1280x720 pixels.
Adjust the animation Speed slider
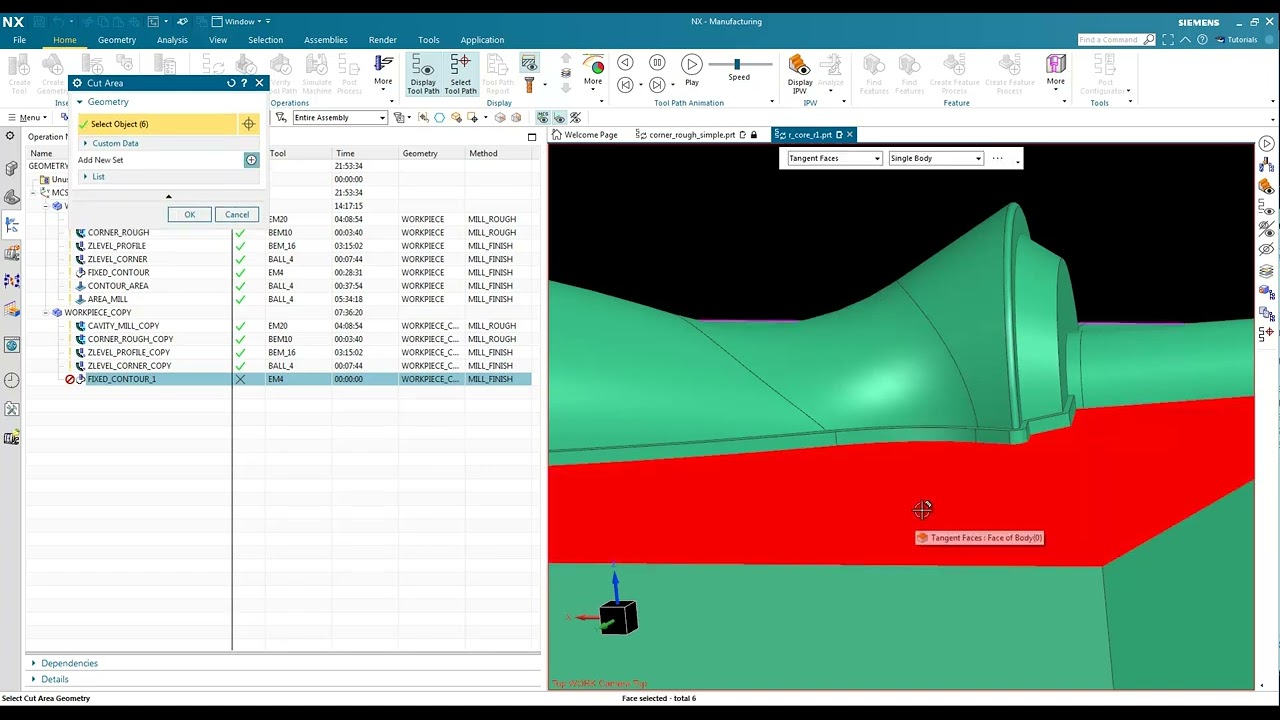738,64
